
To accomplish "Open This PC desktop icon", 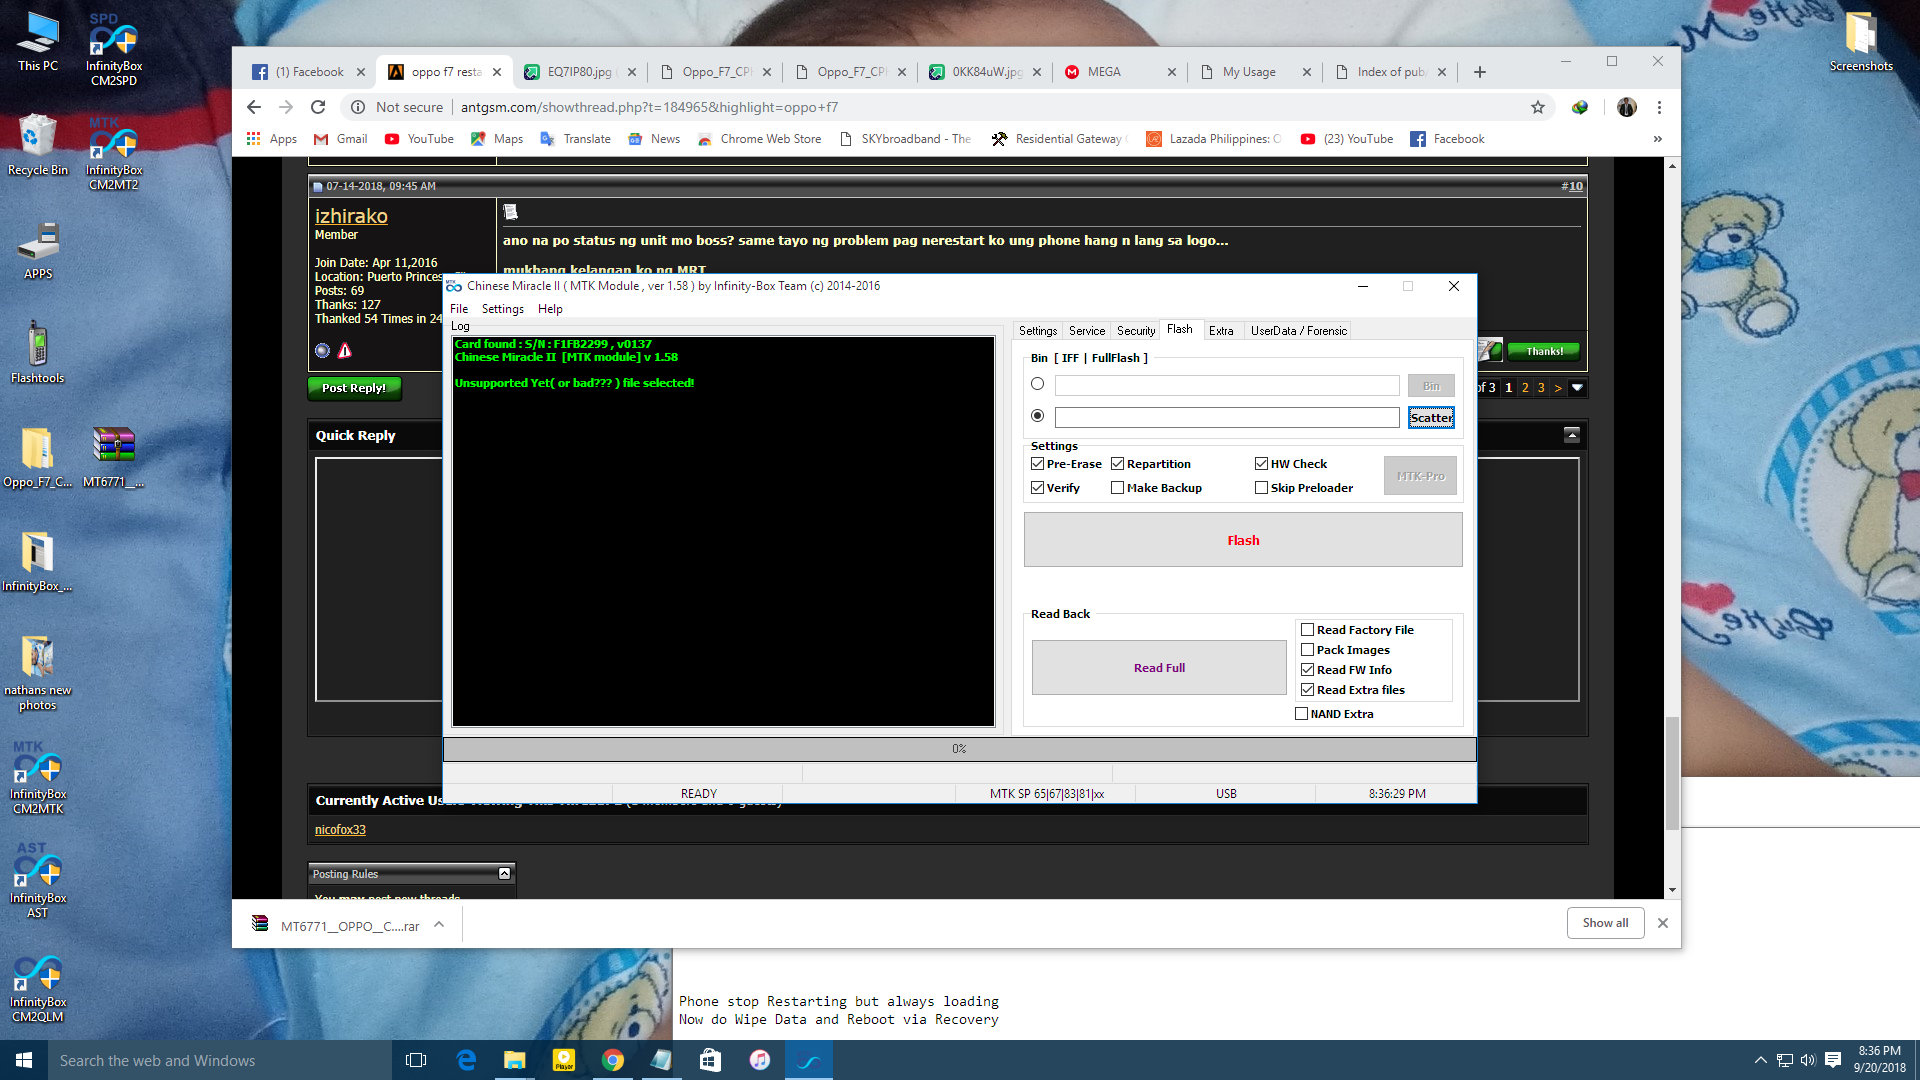I will [x=37, y=42].
